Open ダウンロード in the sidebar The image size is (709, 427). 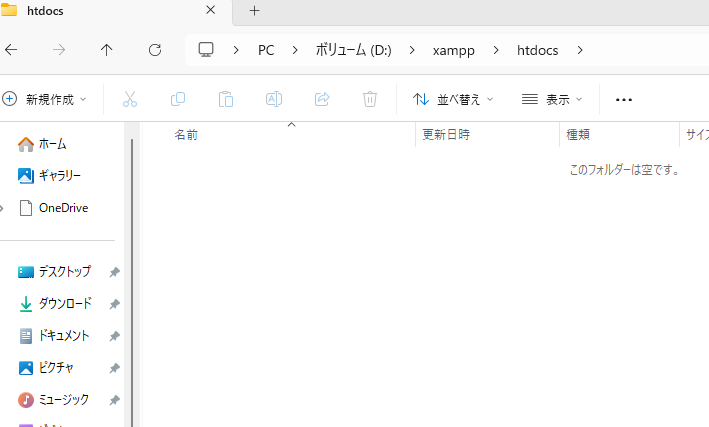tap(64, 304)
